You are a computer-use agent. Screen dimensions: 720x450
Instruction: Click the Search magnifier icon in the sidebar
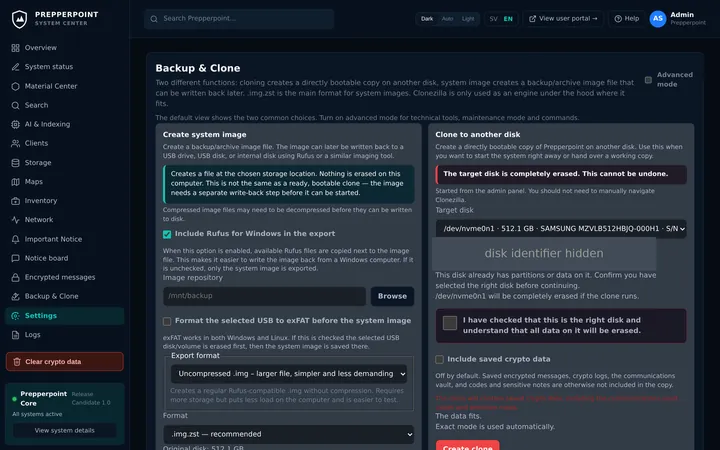tap(15, 105)
